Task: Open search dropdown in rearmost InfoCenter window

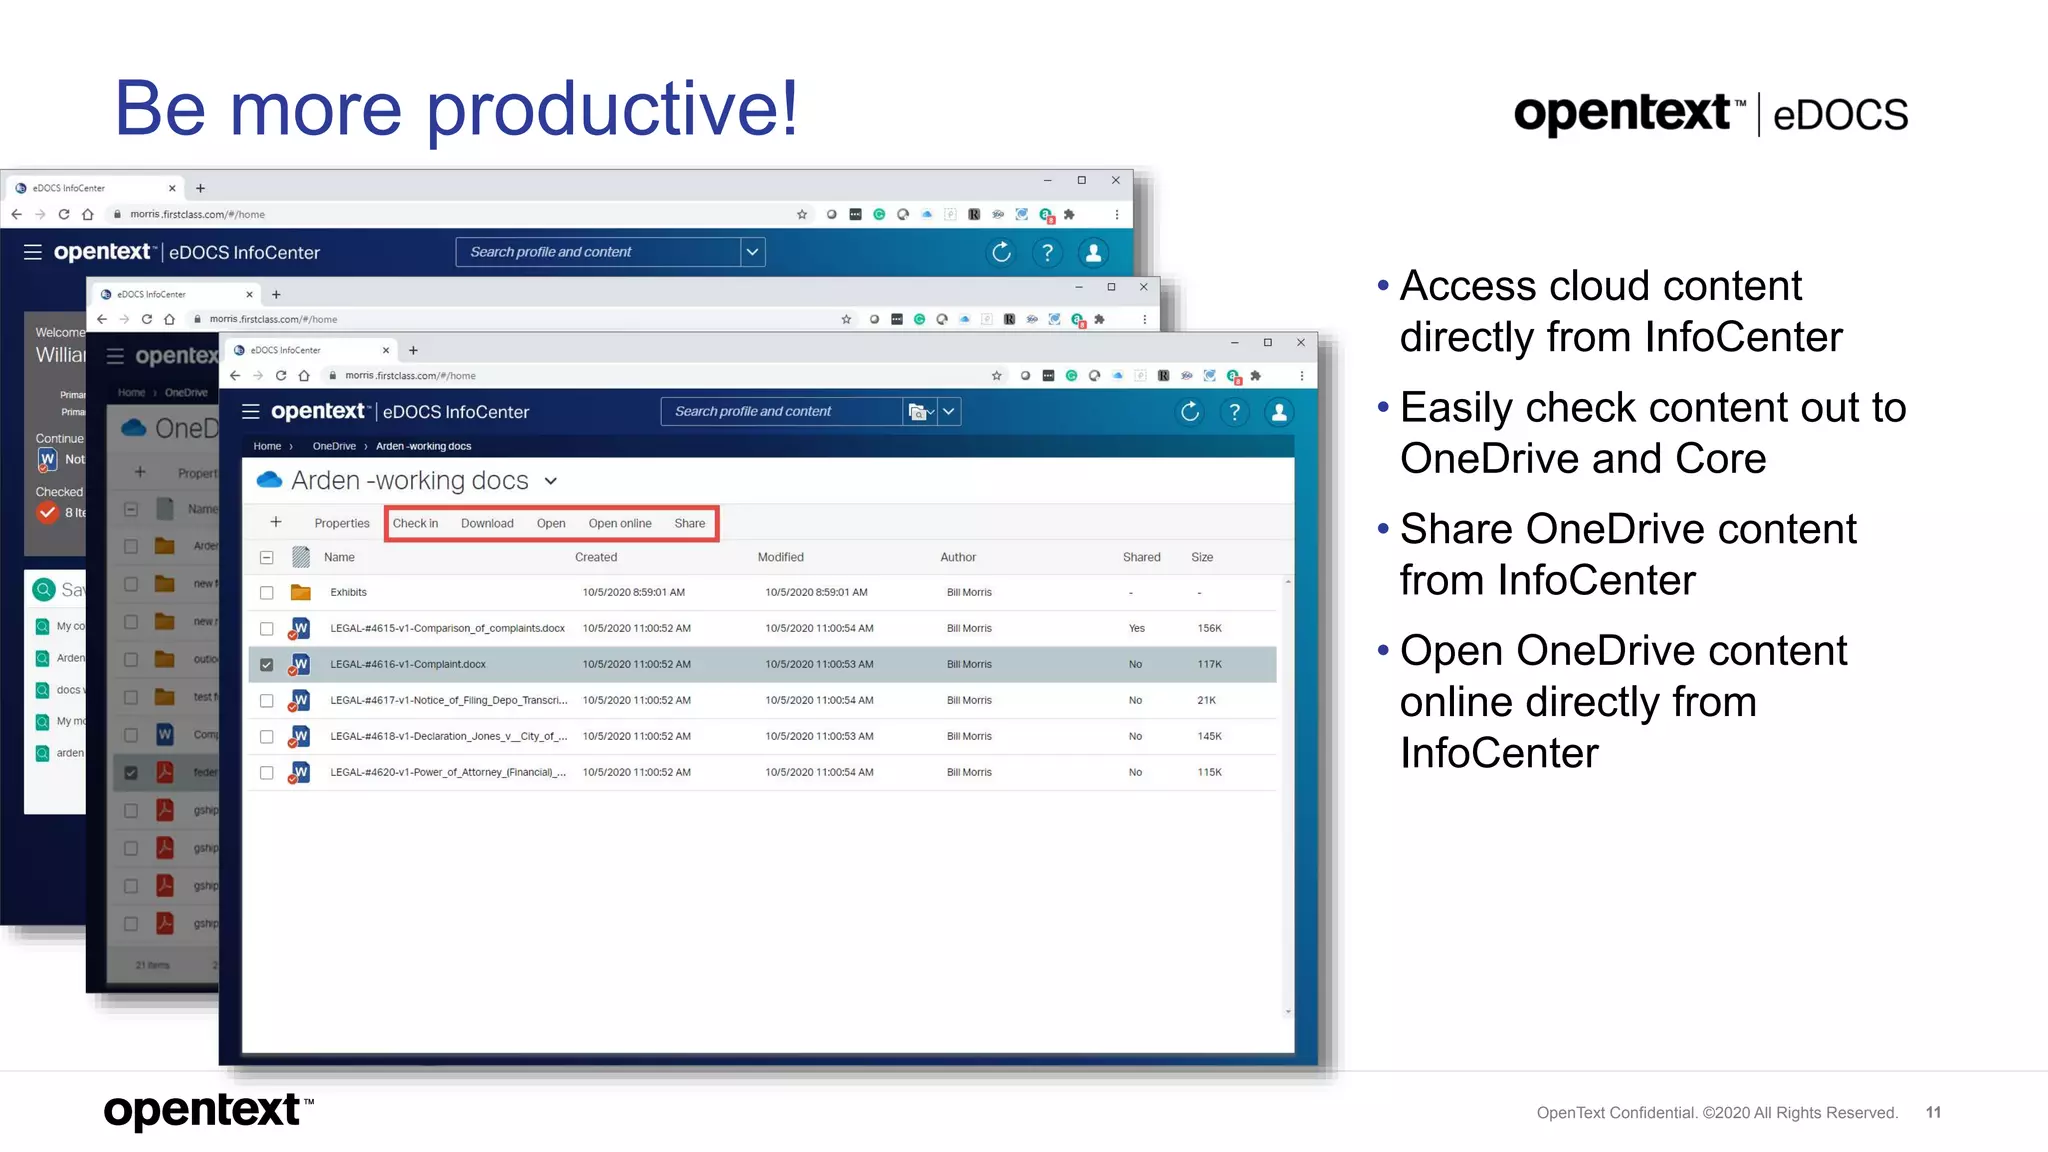Action: pos(753,252)
